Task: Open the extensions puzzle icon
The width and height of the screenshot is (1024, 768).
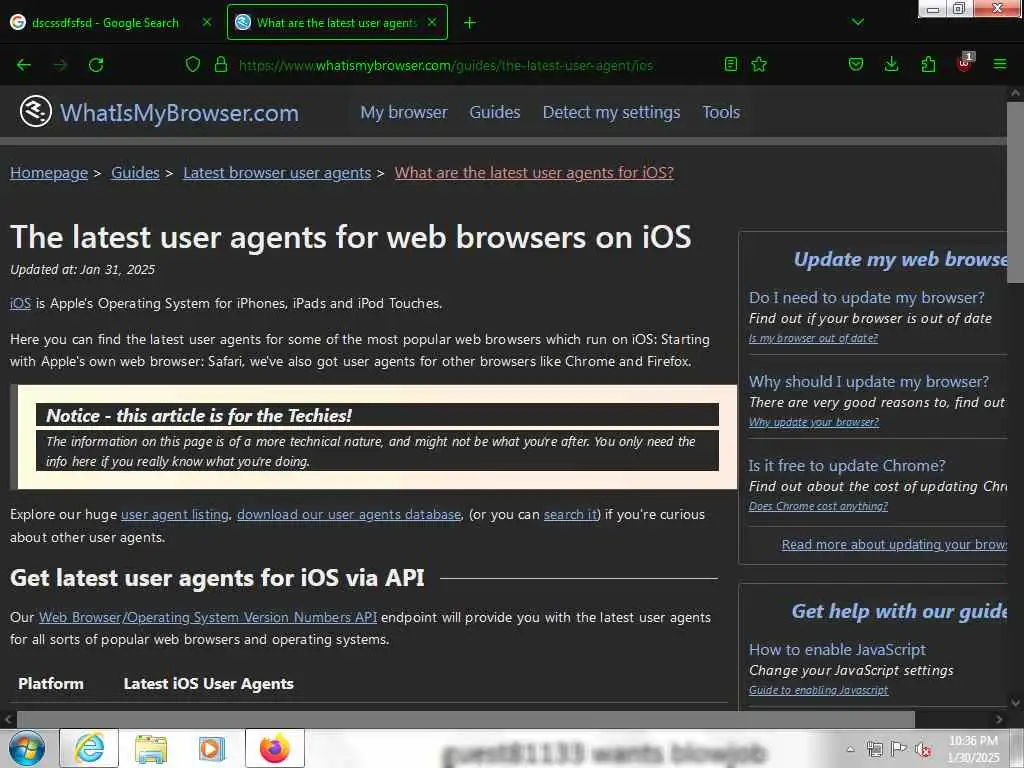Action: click(928, 64)
